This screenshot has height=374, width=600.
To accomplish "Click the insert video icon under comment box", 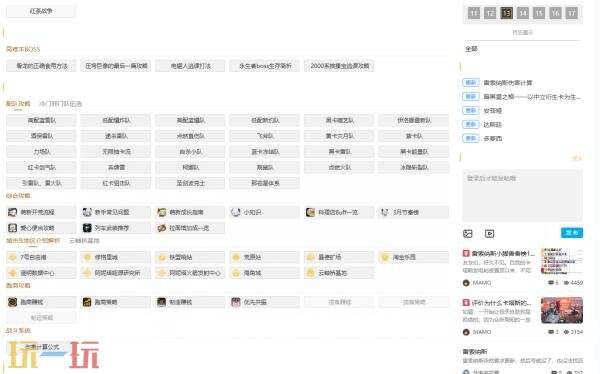I will (x=489, y=234).
